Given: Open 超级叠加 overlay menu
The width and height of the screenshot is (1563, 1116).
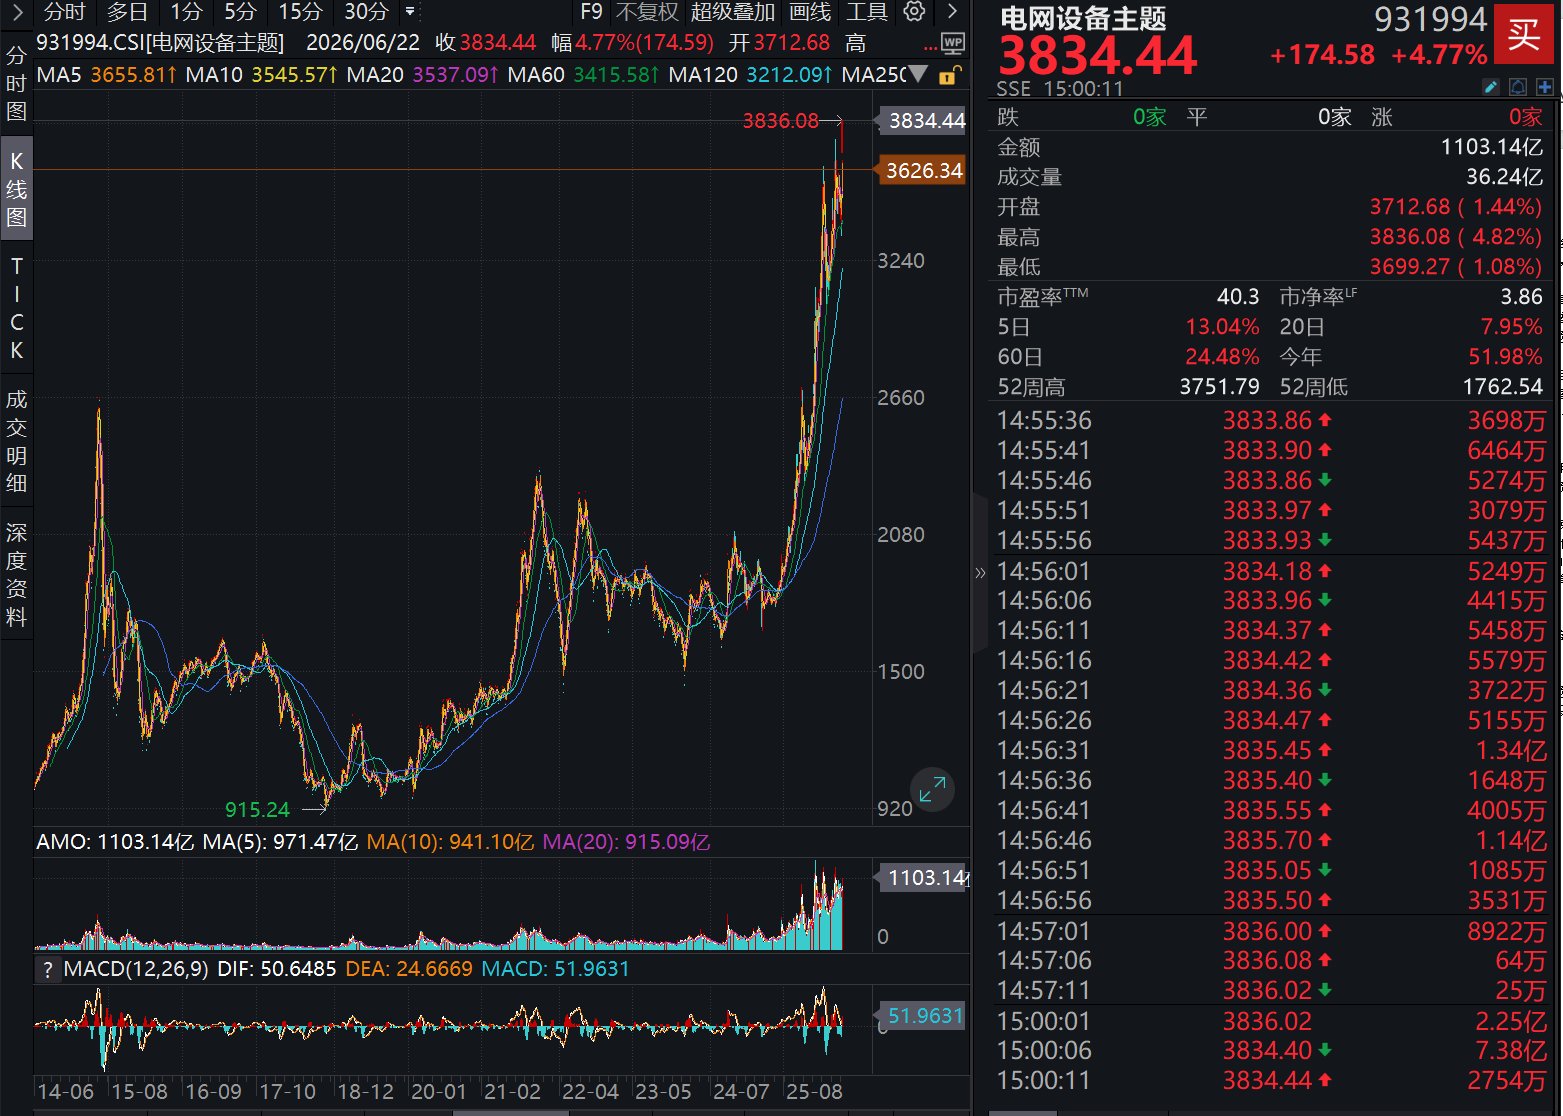Looking at the screenshot, I should coord(733,12).
